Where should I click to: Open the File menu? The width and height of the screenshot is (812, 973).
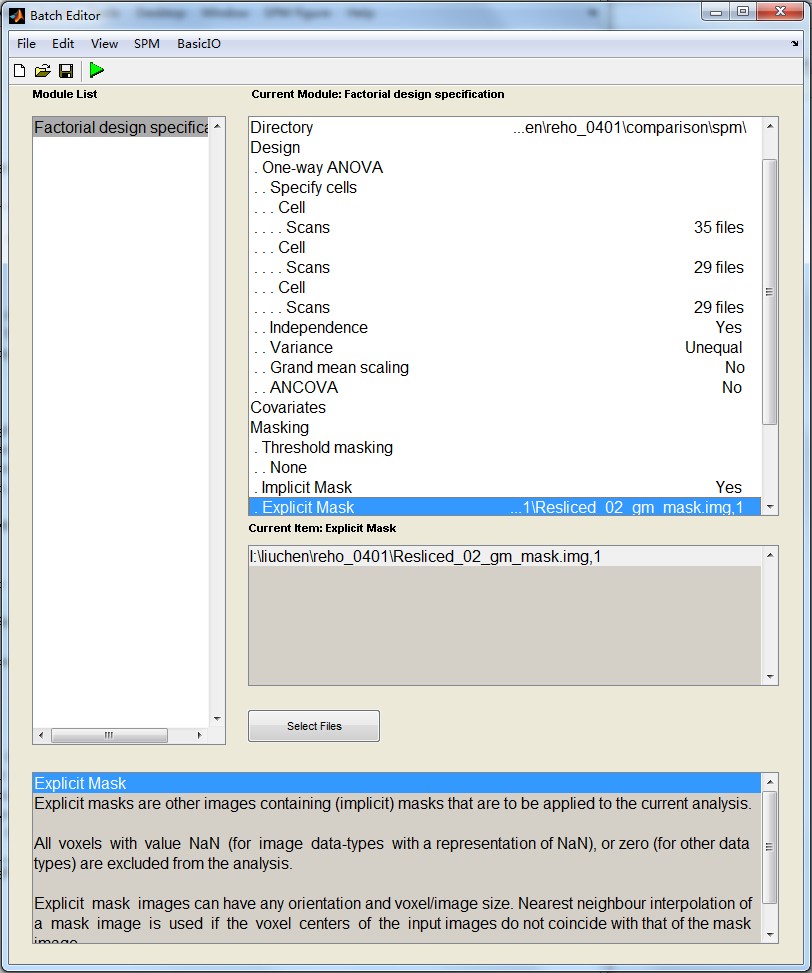pos(26,43)
